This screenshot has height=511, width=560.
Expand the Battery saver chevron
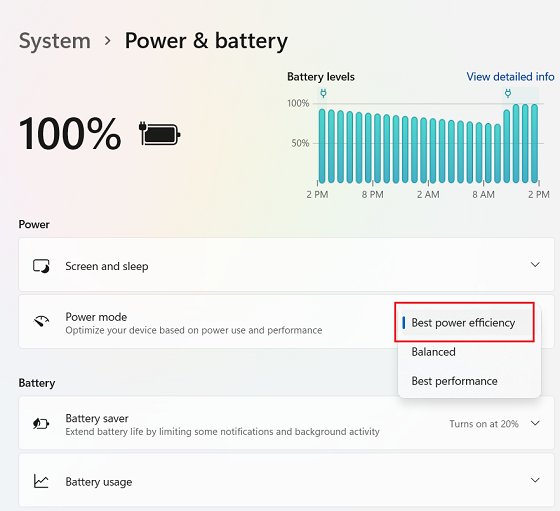pyautogui.click(x=535, y=423)
